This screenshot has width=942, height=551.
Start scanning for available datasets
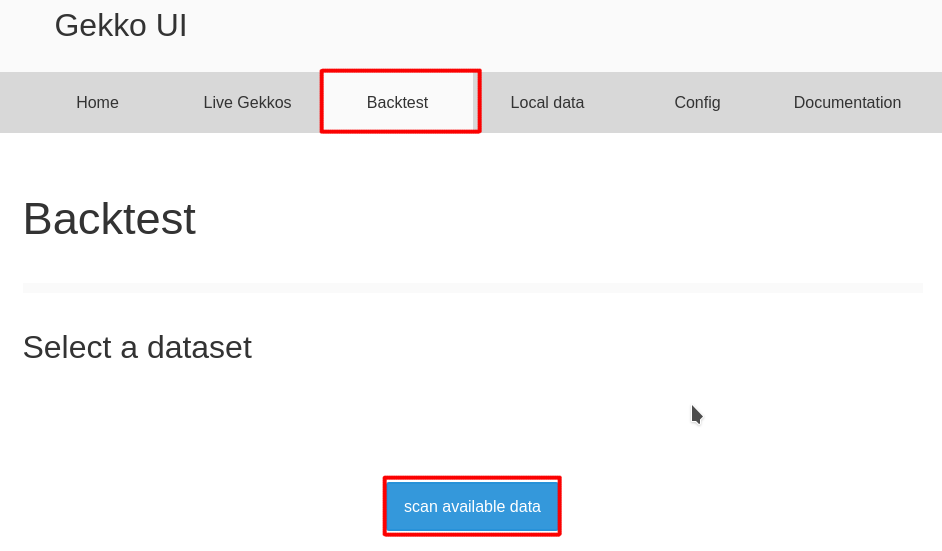click(x=472, y=507)
